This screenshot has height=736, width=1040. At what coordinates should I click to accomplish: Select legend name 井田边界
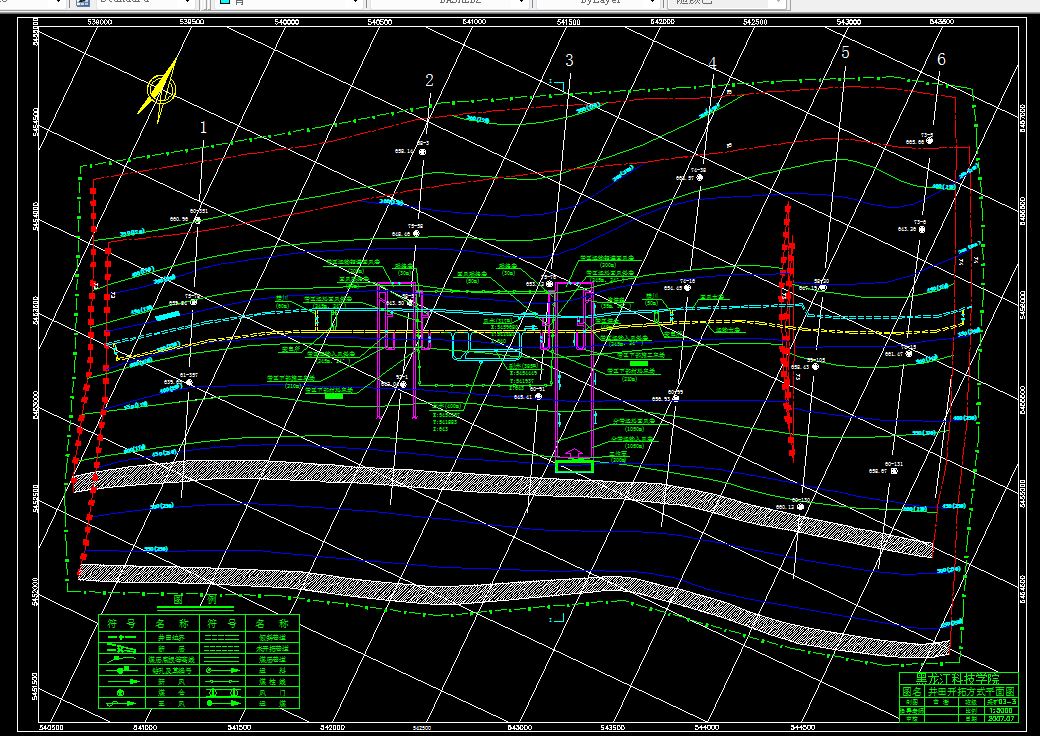coord(171,637)
